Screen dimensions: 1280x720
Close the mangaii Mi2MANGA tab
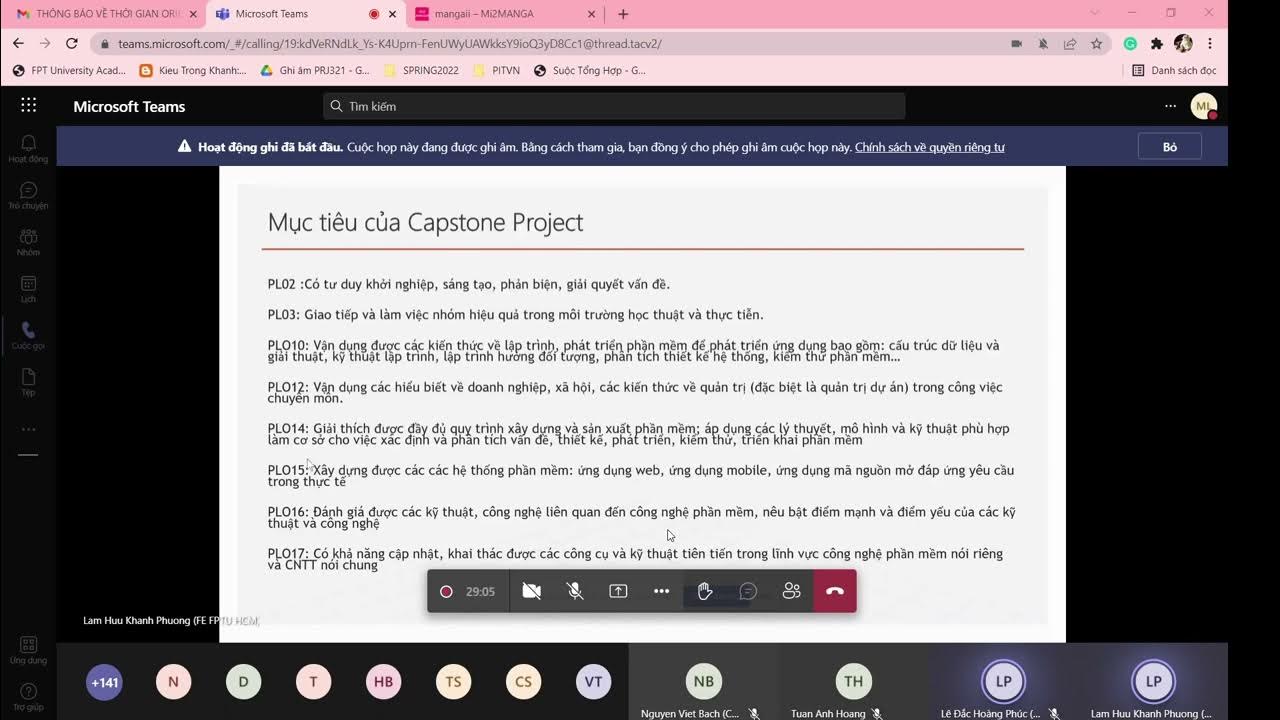tap(591, 14)
